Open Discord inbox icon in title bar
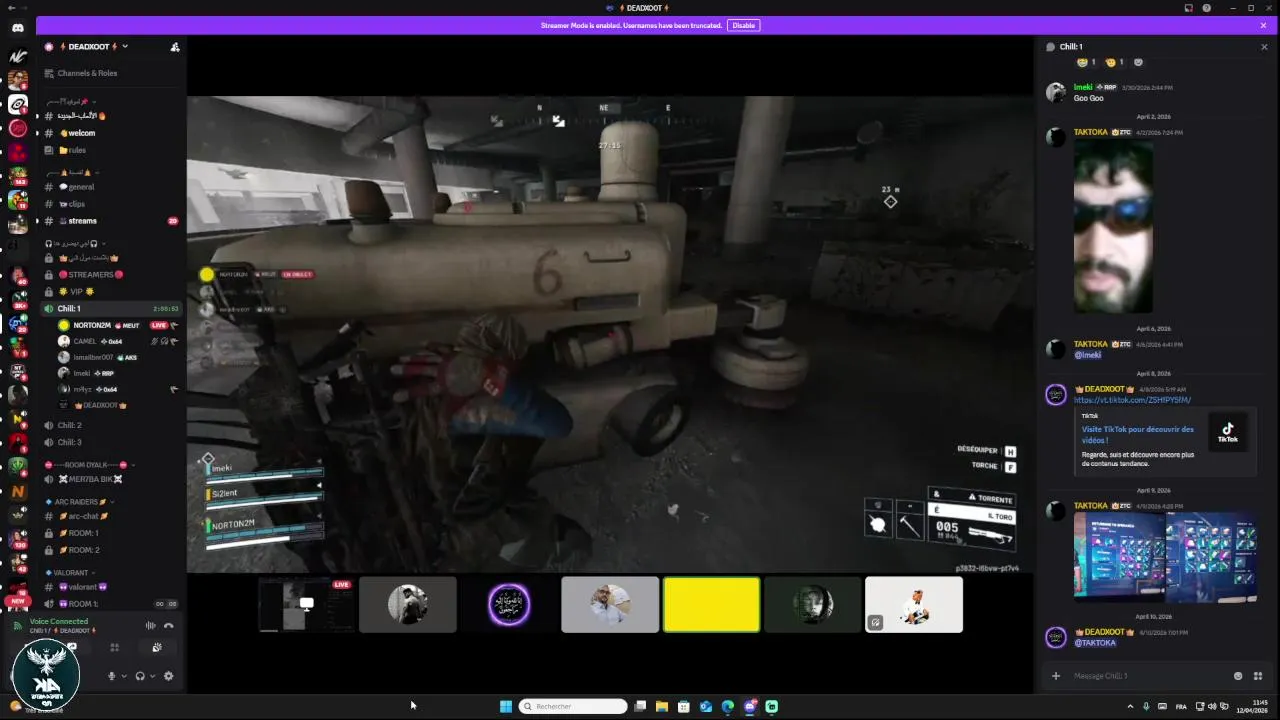Viewport: 1280px width, 720px height. click(x=1188, y=8)
